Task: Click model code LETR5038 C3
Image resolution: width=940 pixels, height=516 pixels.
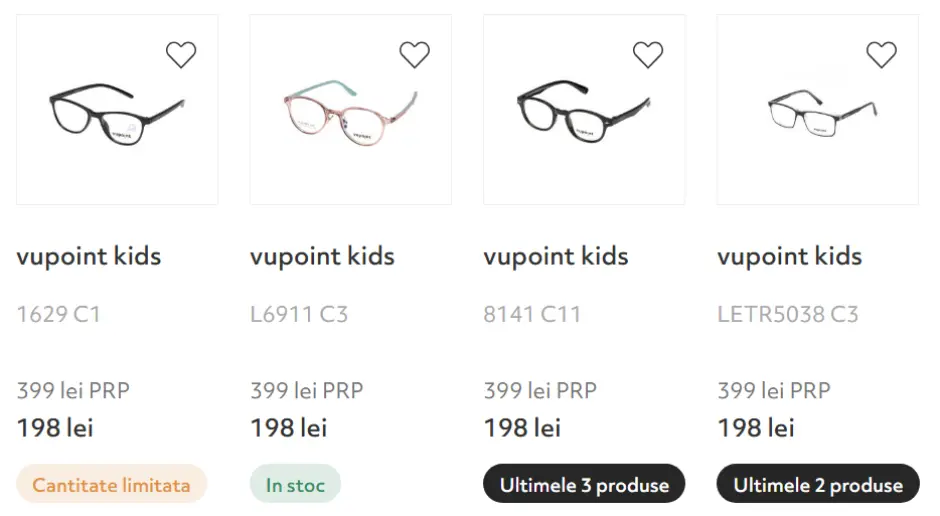Action: (788, 314)
